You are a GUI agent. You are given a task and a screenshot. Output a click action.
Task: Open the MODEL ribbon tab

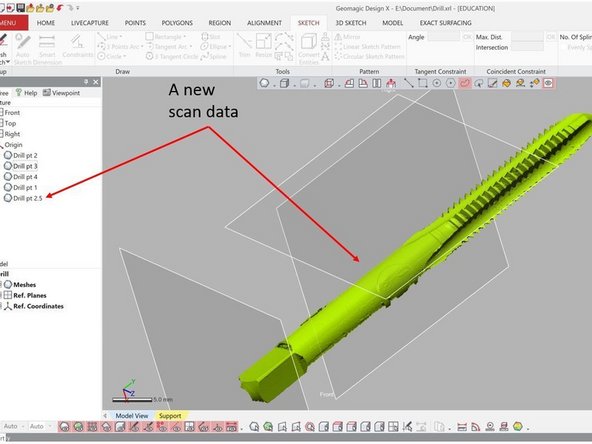[393, 23]
